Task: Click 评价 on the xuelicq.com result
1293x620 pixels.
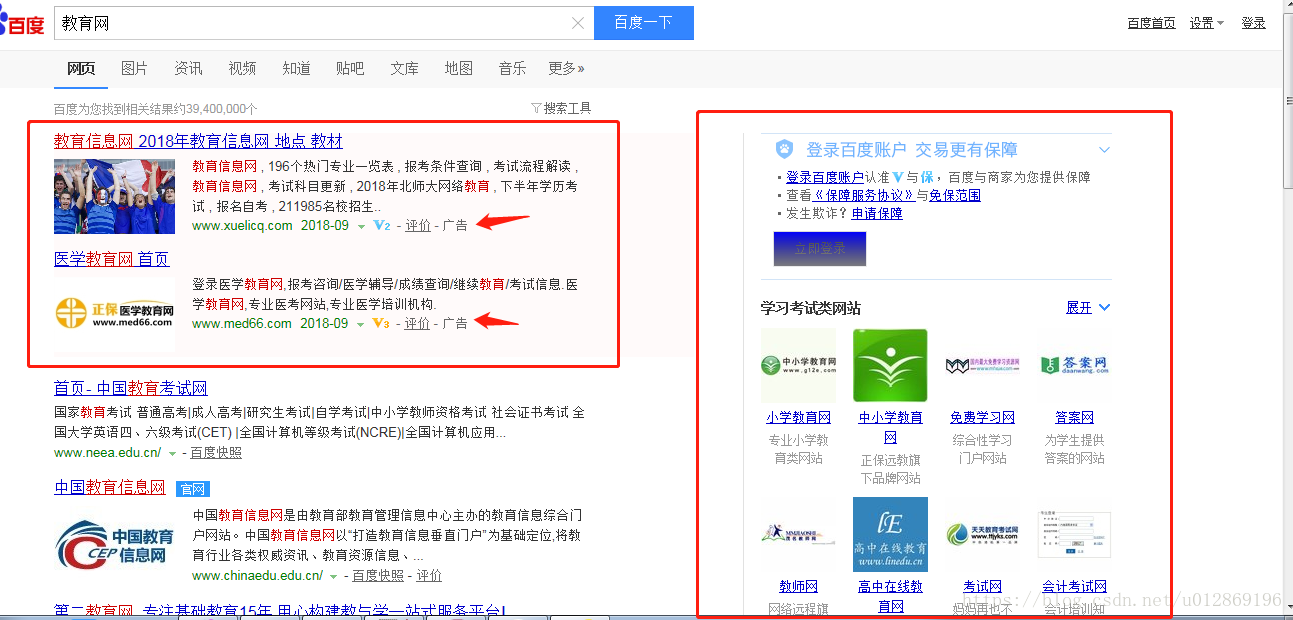Action: coord(417,226)
